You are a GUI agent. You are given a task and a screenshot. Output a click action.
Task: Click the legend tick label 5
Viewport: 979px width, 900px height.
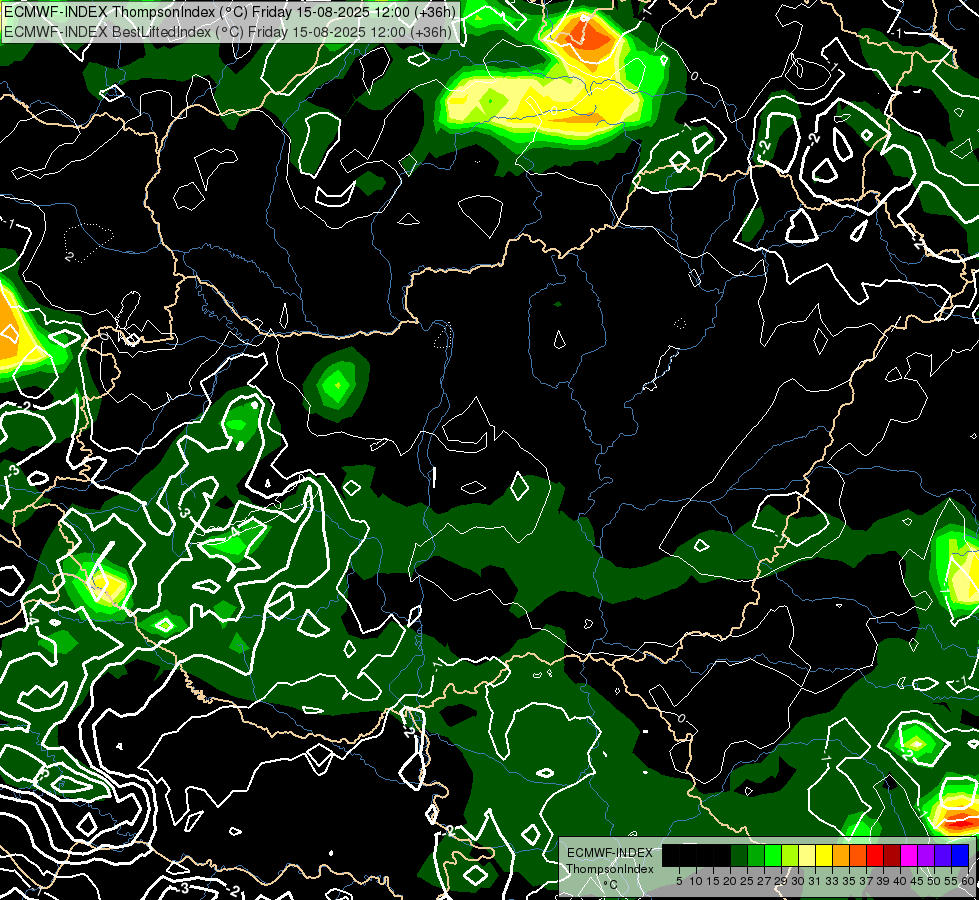click(679, 881)
